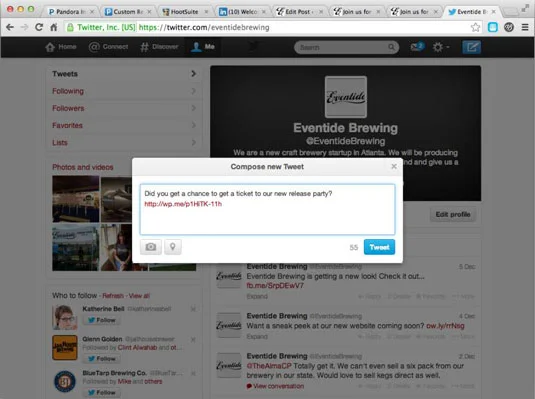This screenshot has width=535, height=399.
Task: Close the Compose new Tweet dialog
Action: pos(394,166)
